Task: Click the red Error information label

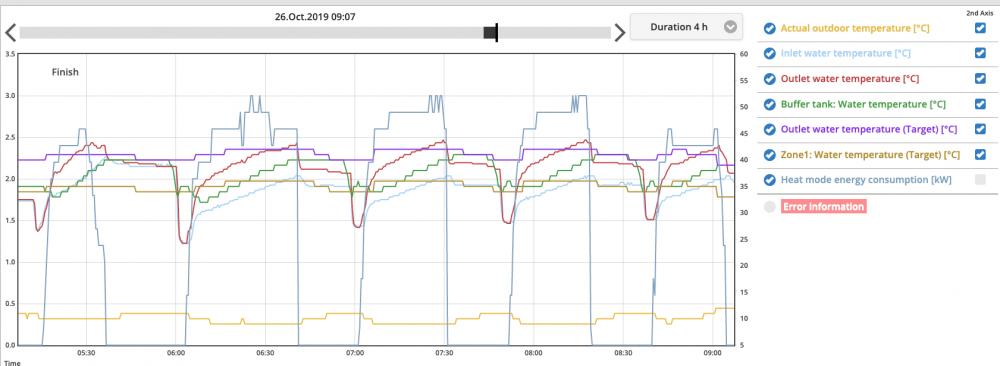Action: coord(823,207)
